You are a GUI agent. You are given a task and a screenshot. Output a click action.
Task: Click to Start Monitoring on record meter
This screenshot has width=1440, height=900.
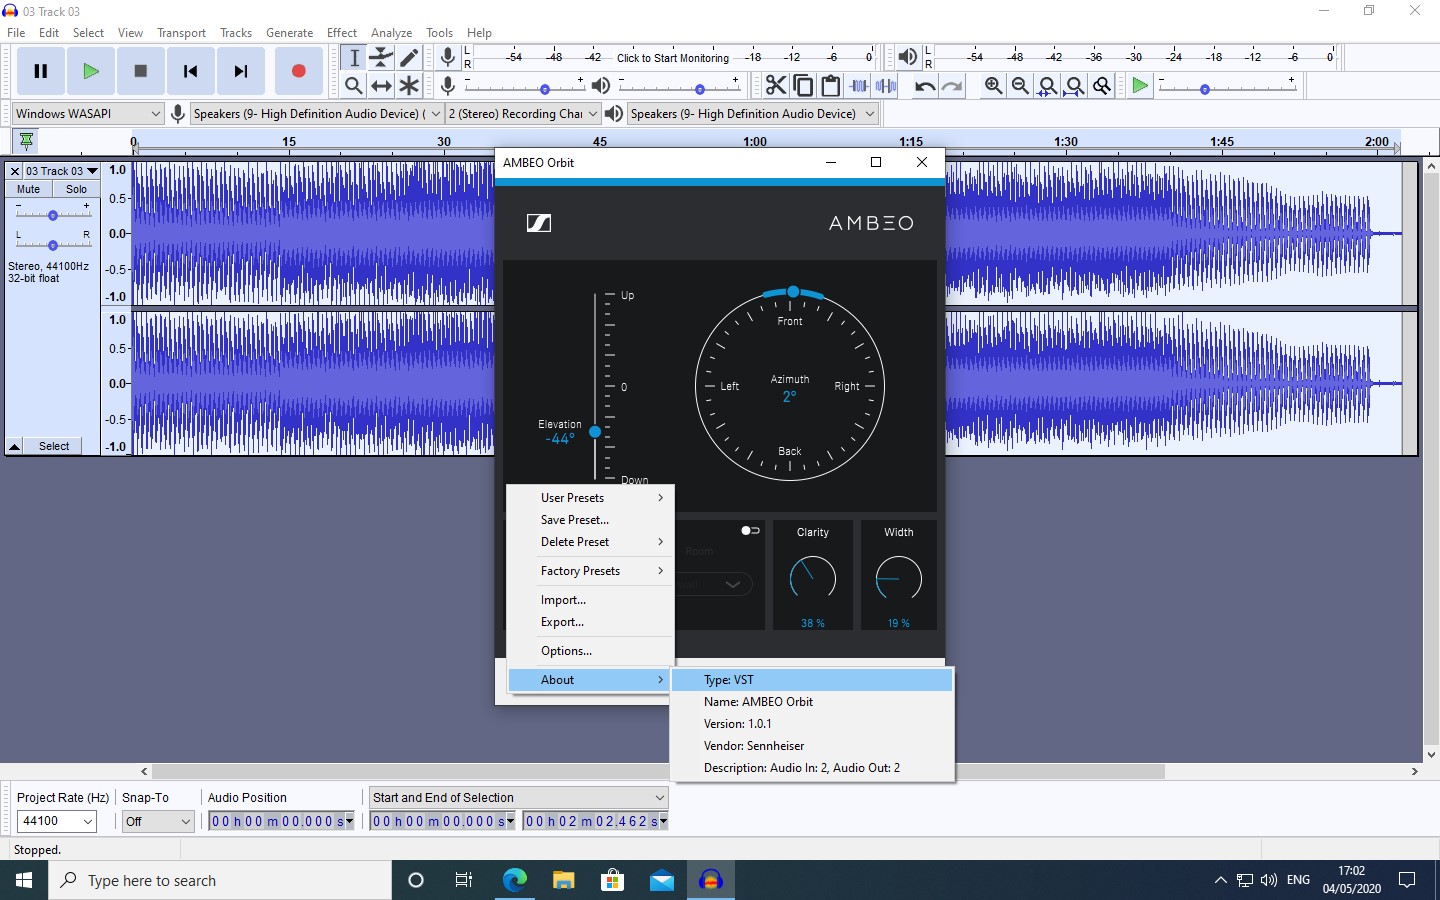[x=673, y=58]
